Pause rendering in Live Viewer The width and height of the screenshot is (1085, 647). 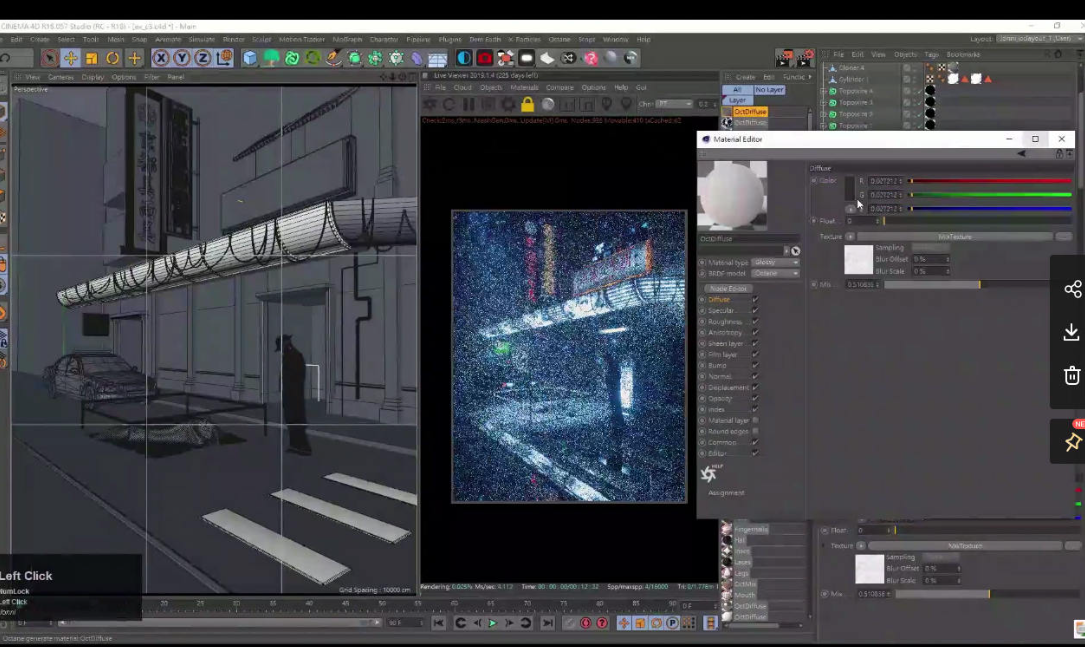pyautogui.click(x=468, y=104)
